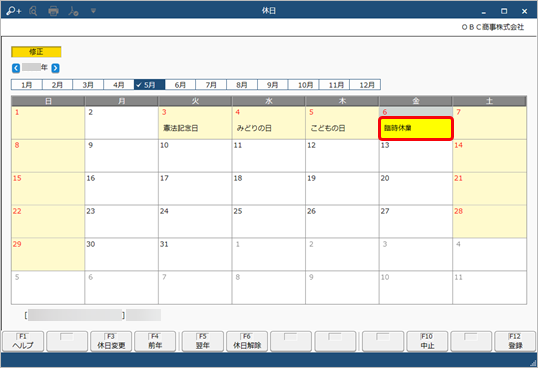Image resolution: width=538 pixels, height=368 pixels.
Task: Switch to the 8月 tab
Action: point(242,85)
